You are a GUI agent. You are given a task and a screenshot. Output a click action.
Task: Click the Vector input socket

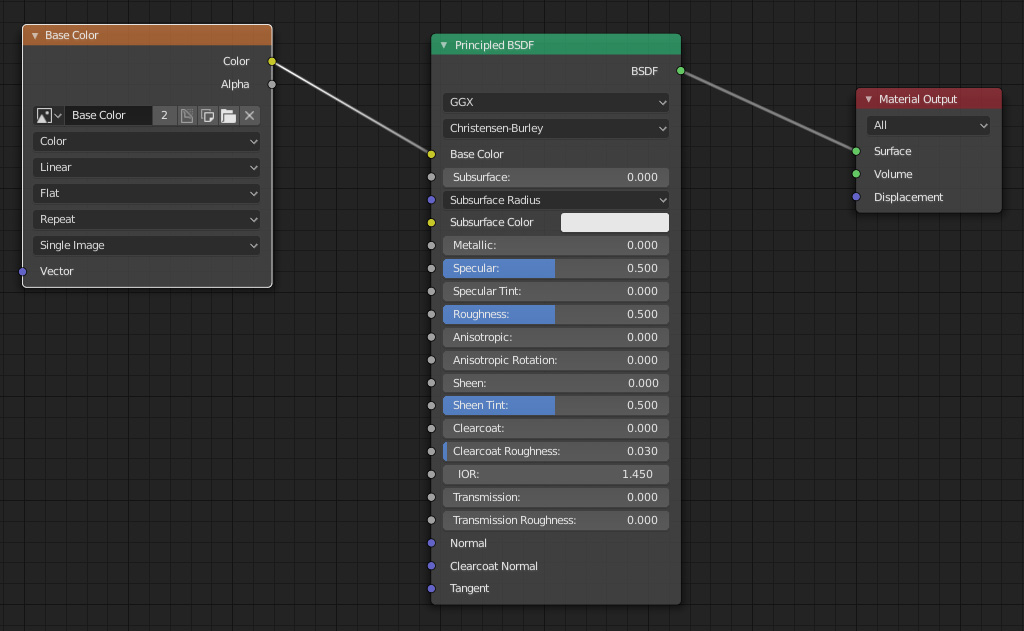[x=23, y=271]
